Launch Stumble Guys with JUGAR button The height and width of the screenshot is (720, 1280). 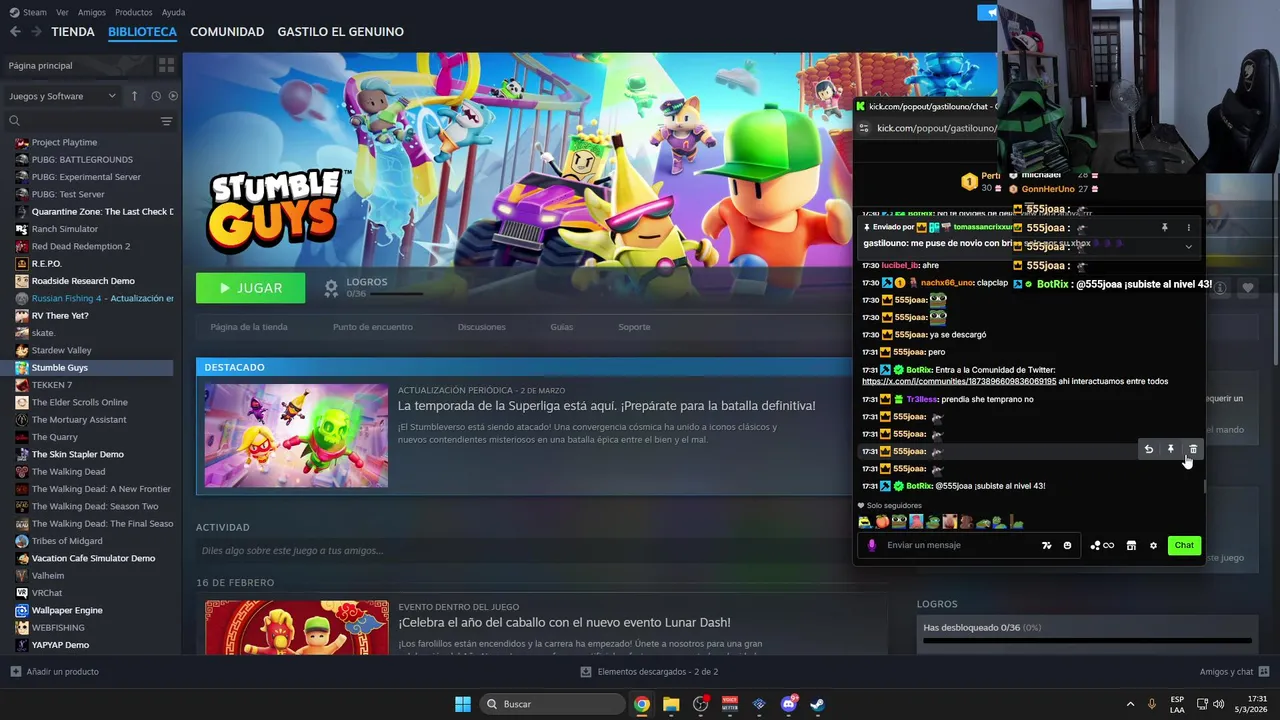[251, 288]
